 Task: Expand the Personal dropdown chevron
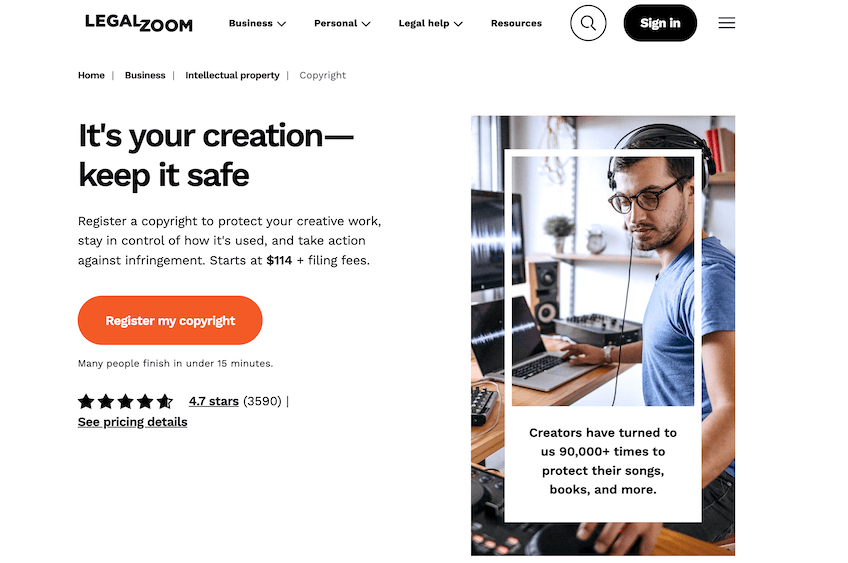[x=366, y=24]
